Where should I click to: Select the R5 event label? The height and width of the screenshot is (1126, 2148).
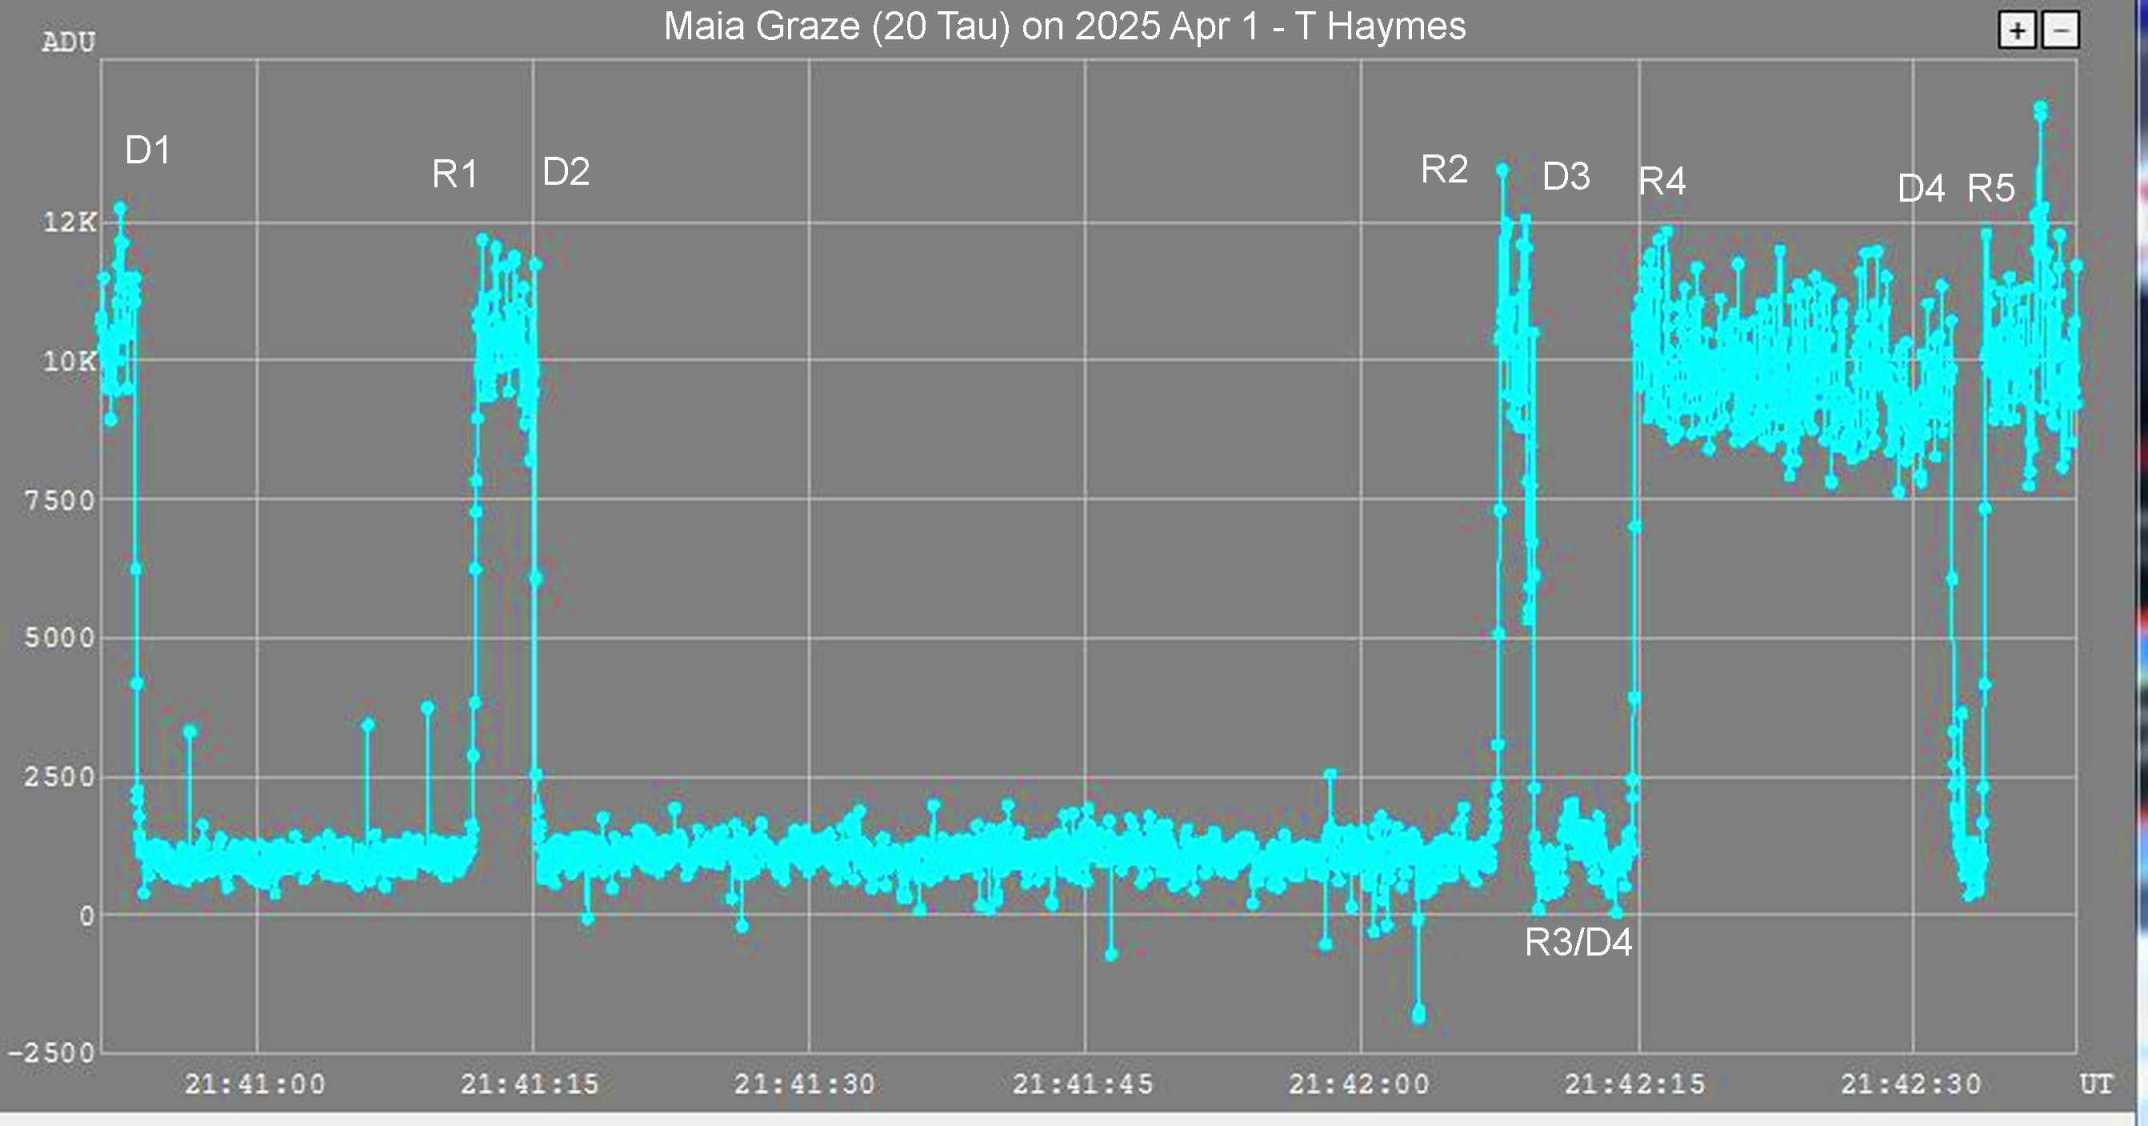pos(1990,189)
